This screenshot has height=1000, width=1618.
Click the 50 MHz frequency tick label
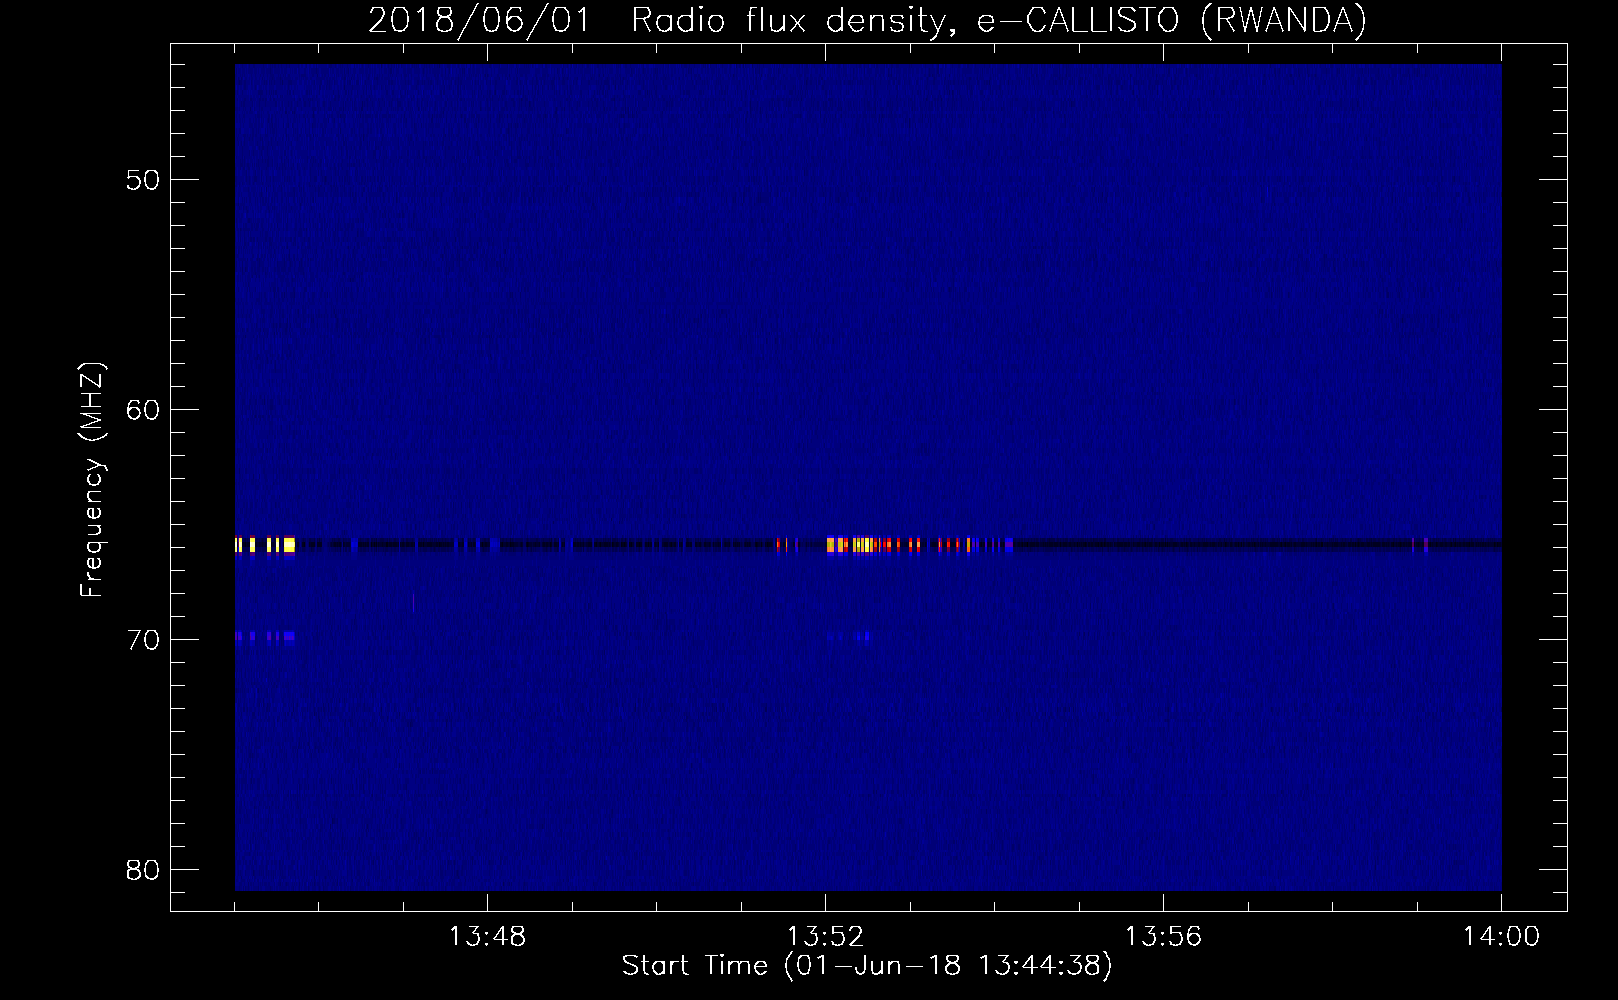pos(144,180)
